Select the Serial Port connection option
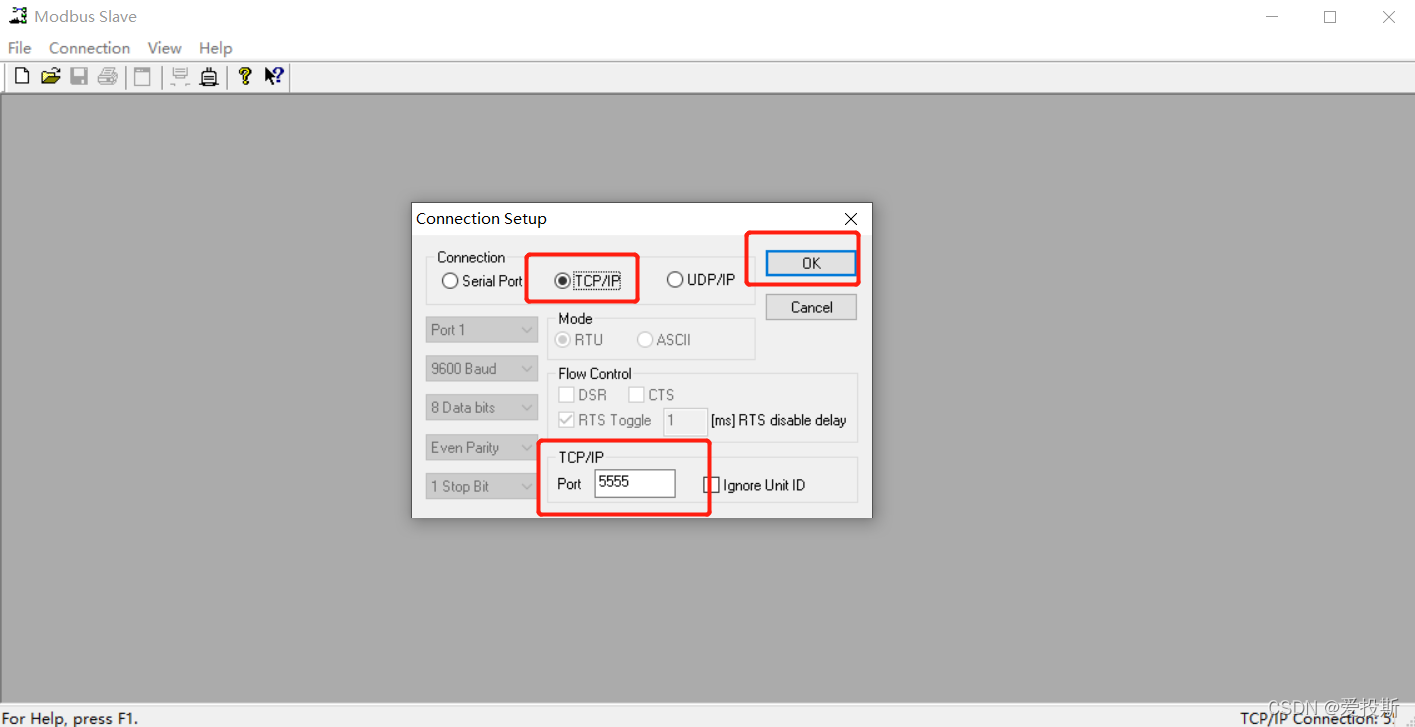Image resolution: width=1415 pixels, height=727 pixels. (x=482, y=281)
